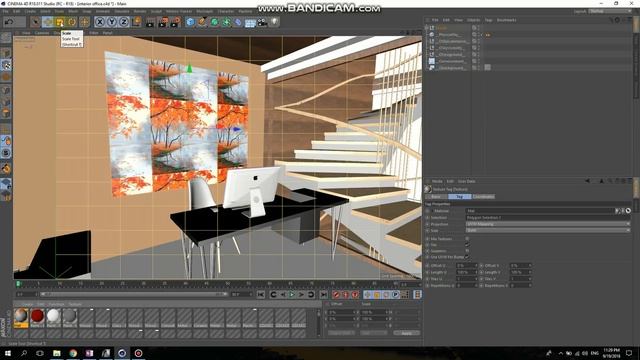Viewport: 640px width, 360px height.
Task: Expand the top object in Object Manager
Action: (427, 28)
